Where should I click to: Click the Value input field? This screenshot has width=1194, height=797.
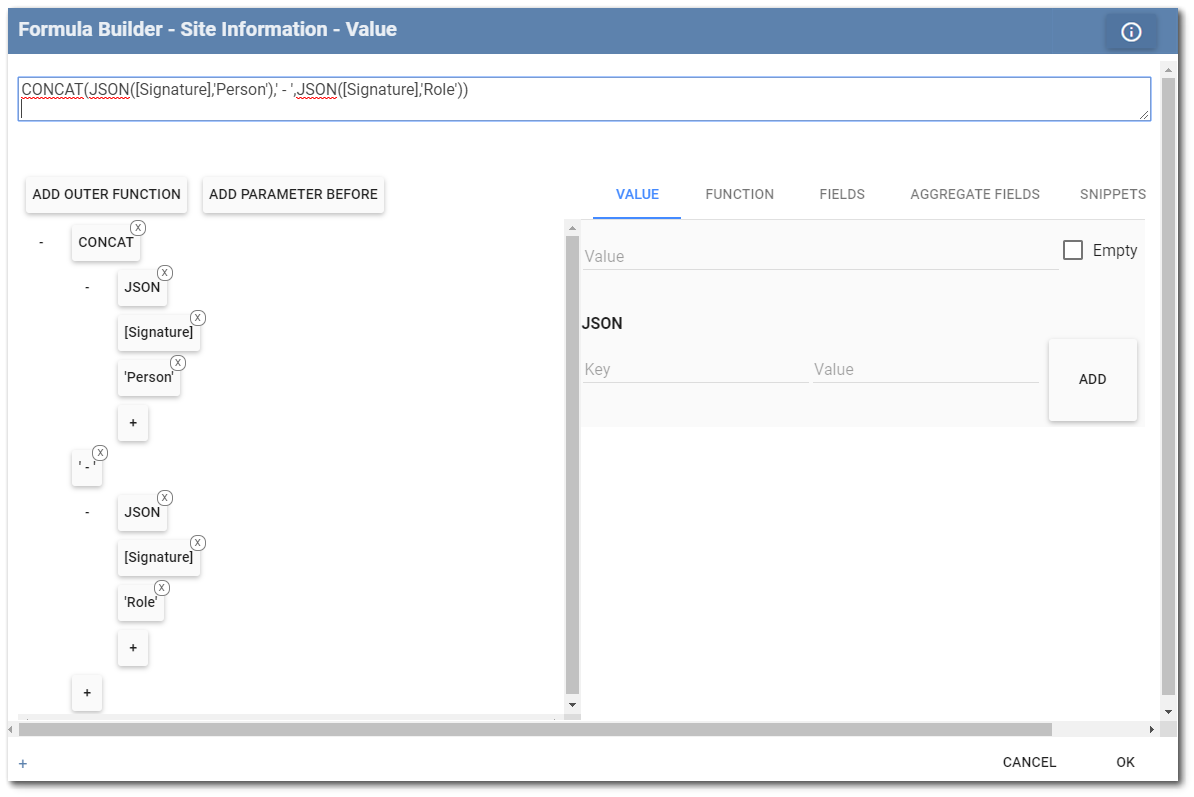(821, 257)
